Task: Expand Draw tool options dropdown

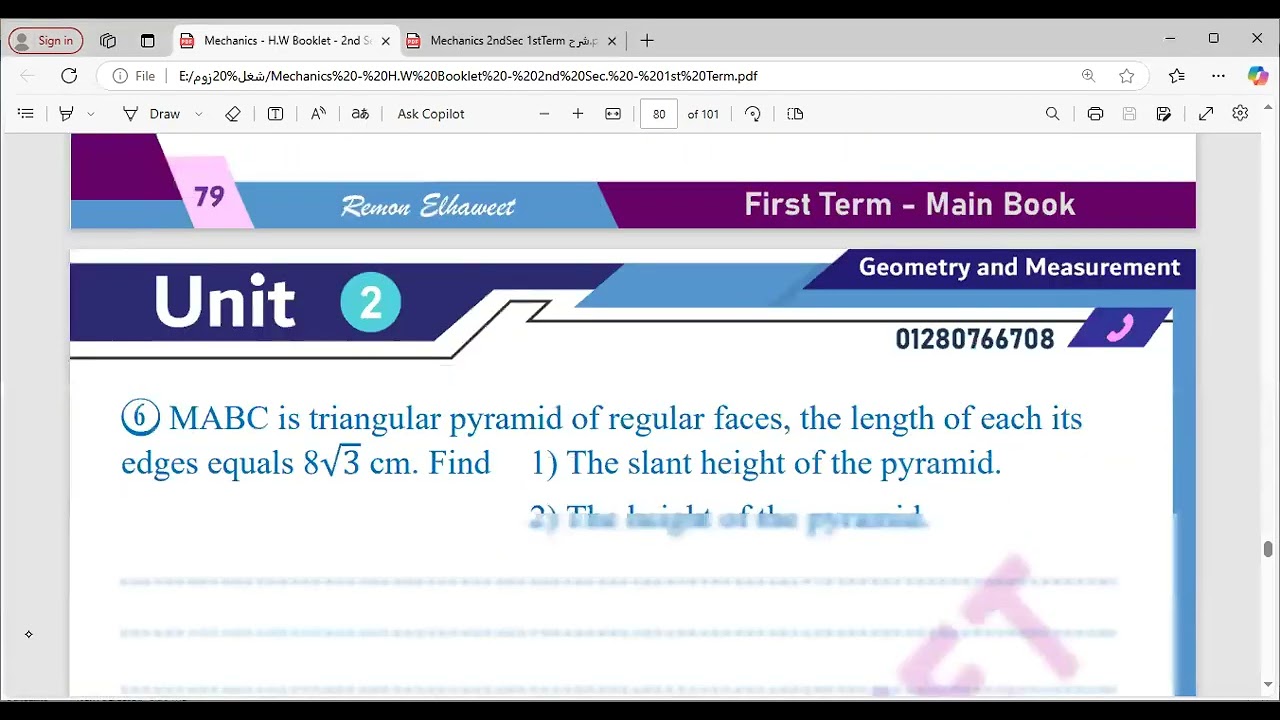Action: pos(198,114)
